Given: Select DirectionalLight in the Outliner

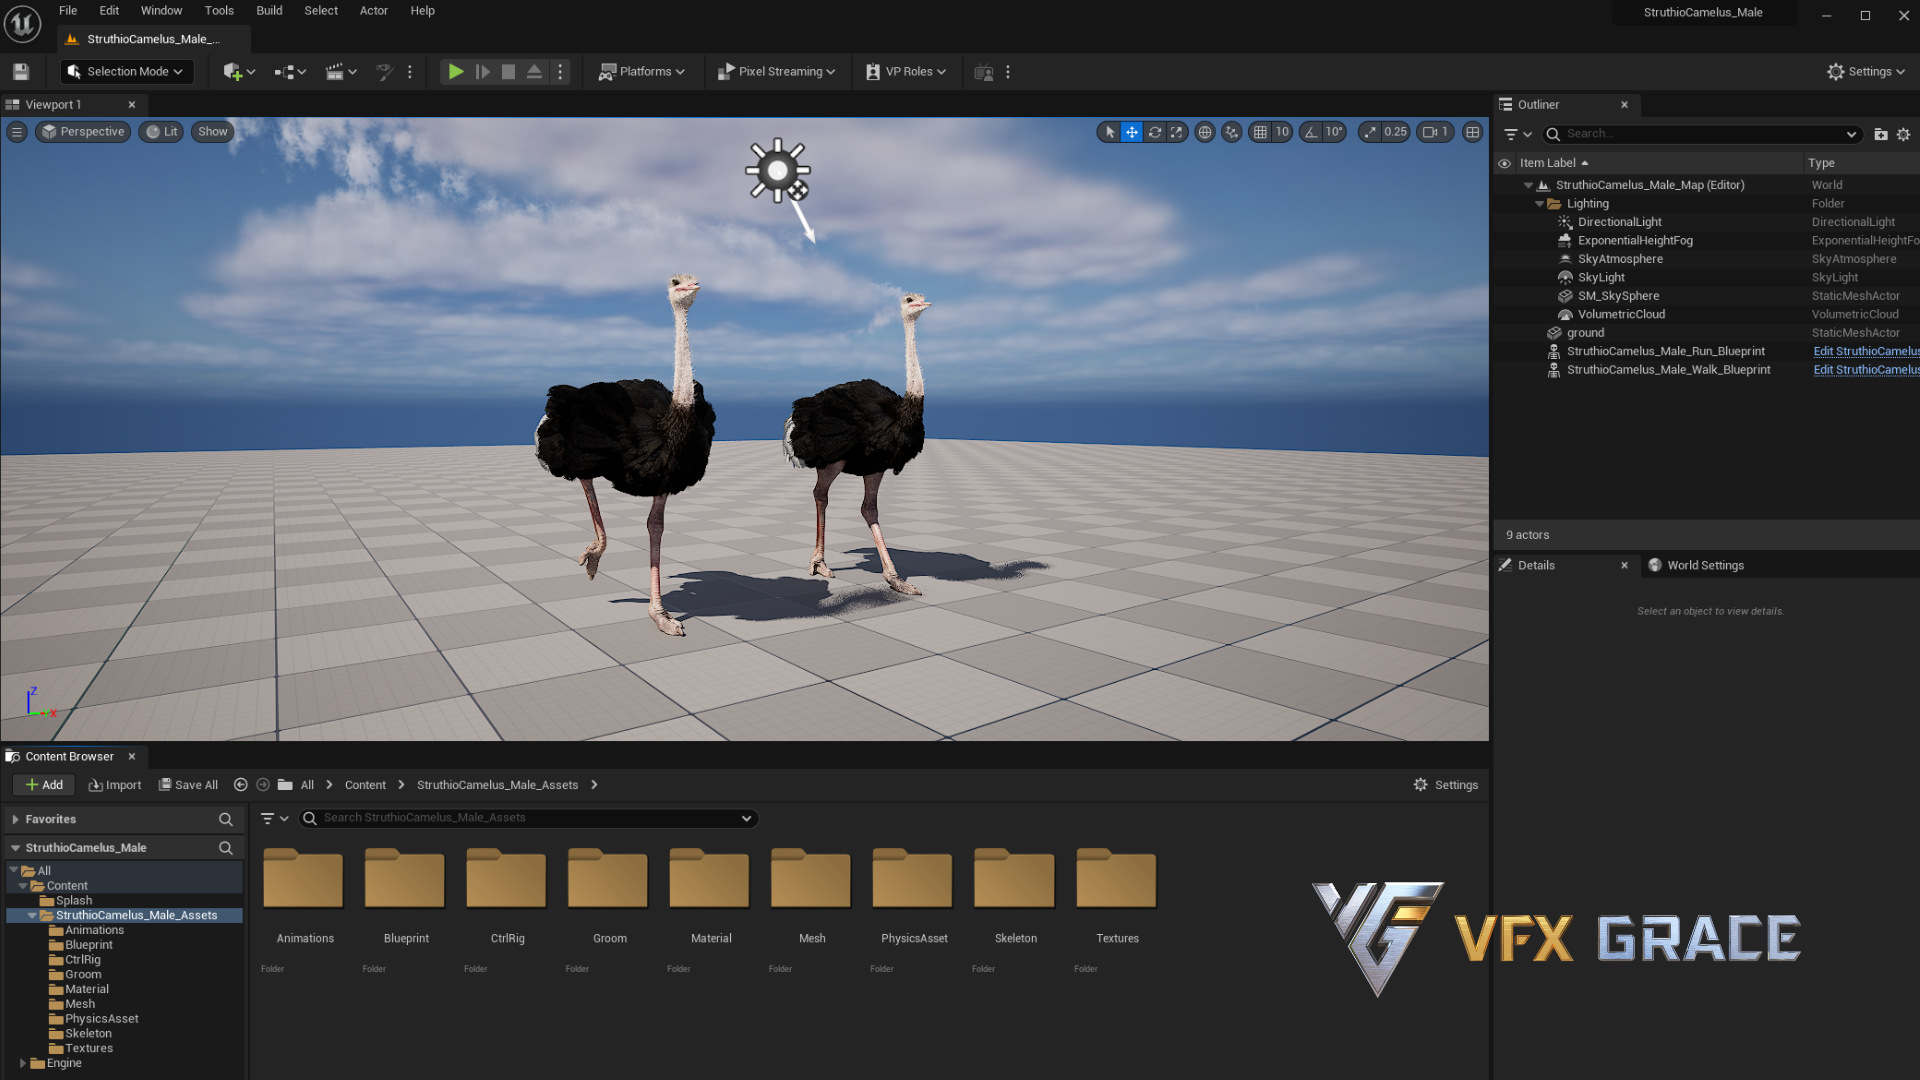Looking at the screenshot, I should coord(1619,222).
